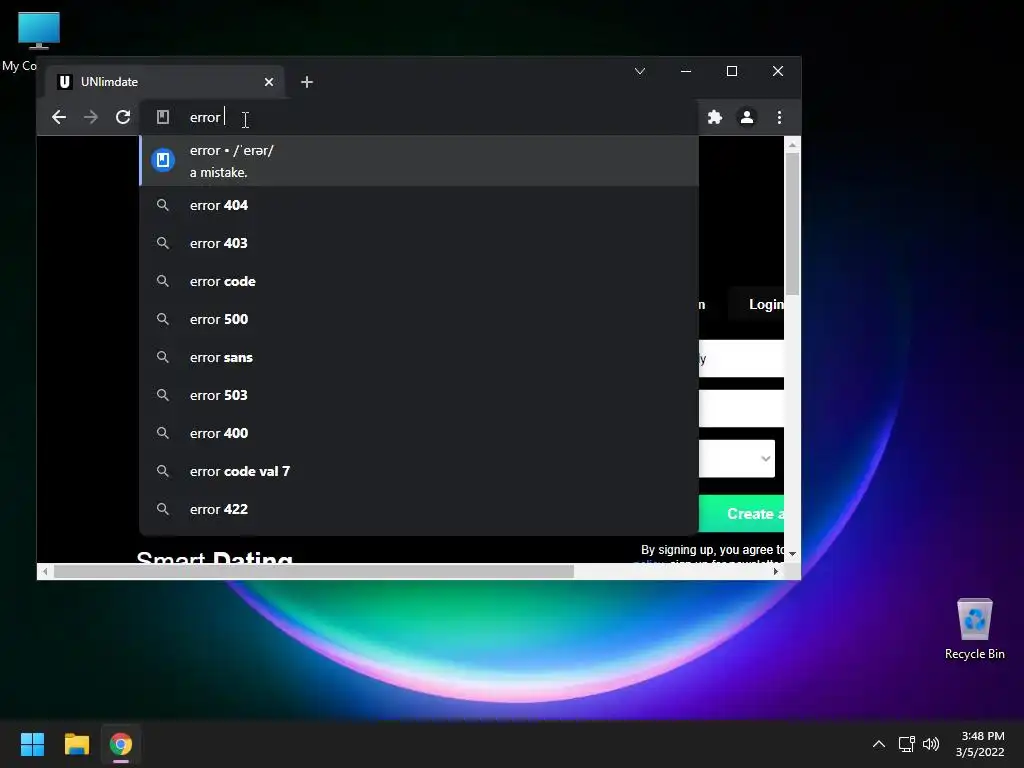Choose the 'error 500' suggestion
The image size is (1024, 768).
(419, 319)
